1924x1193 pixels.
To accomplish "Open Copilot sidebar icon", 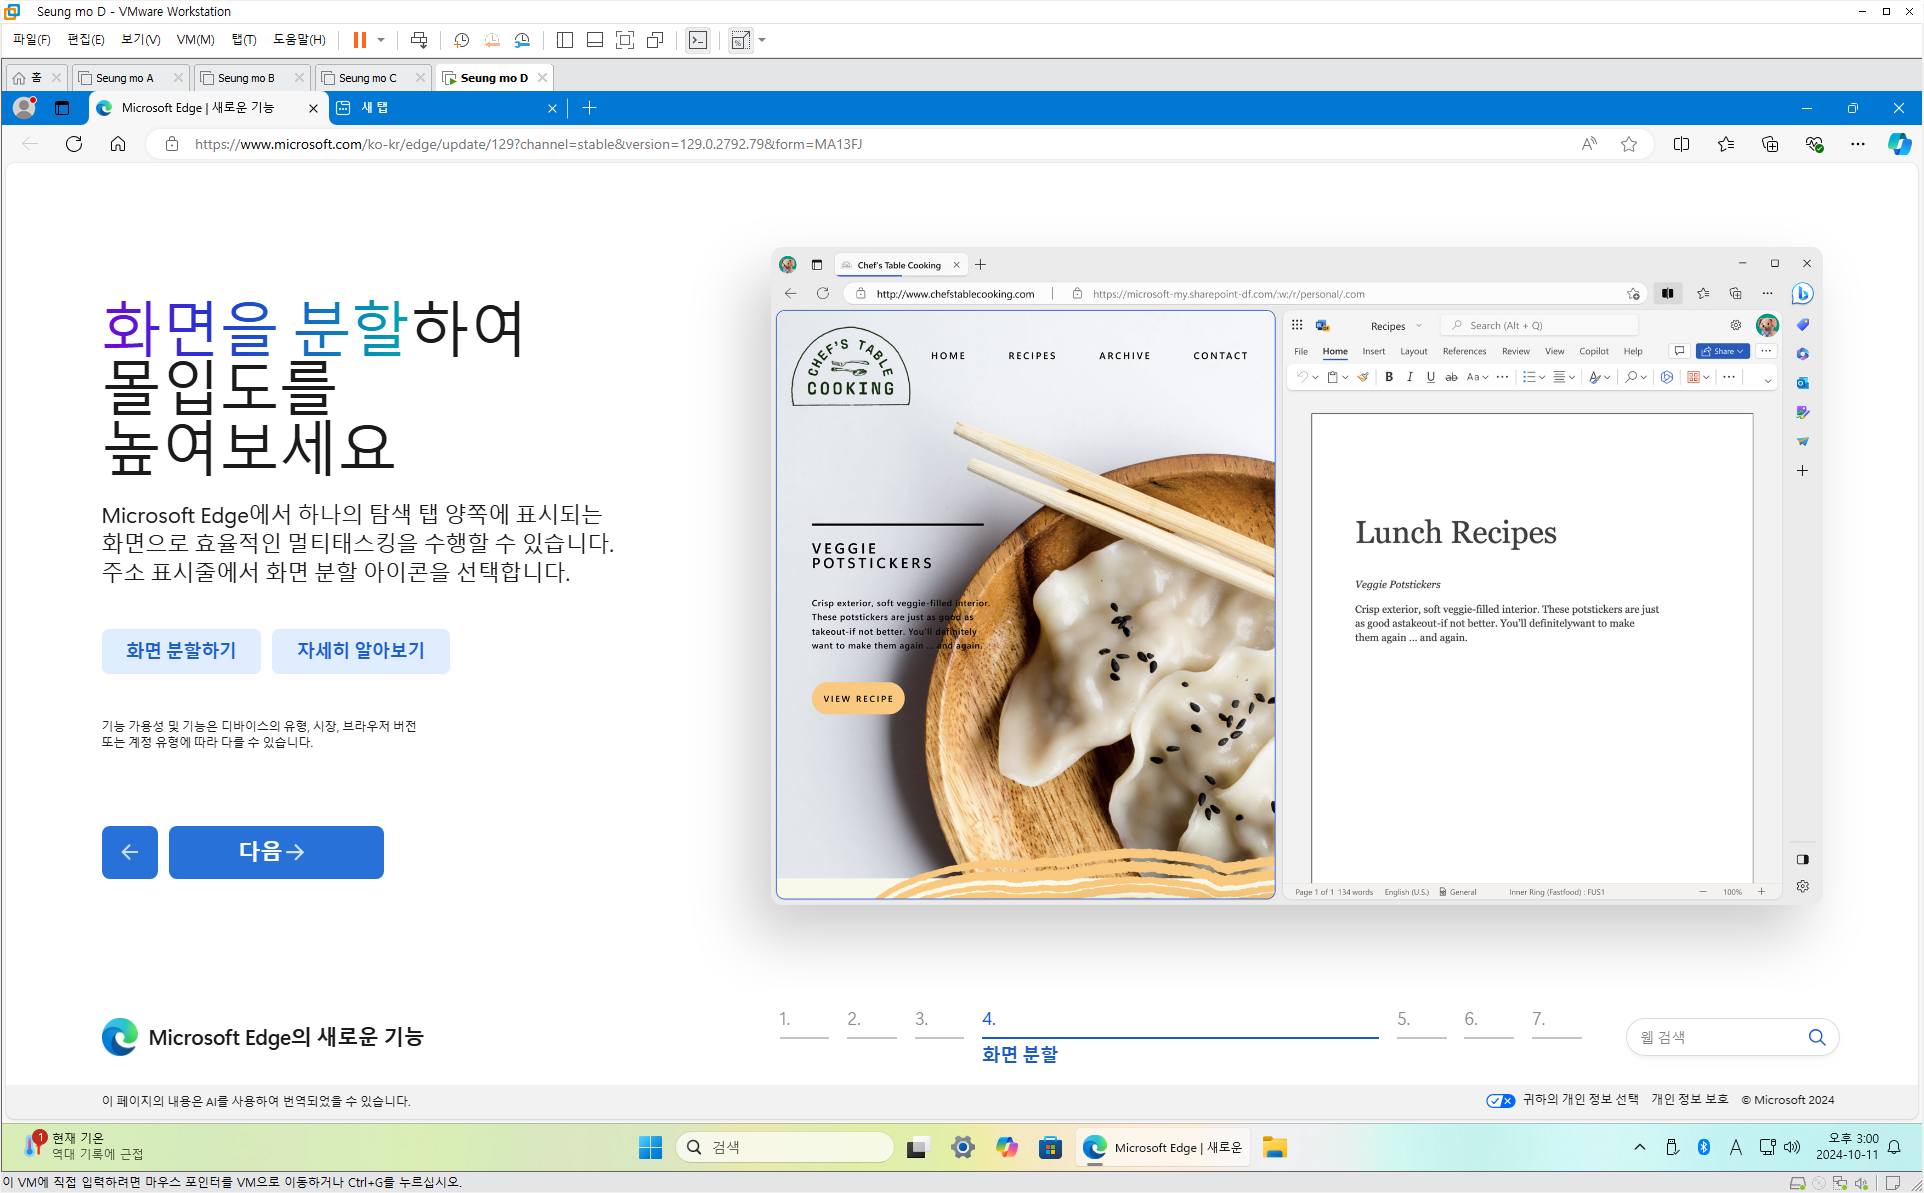I will tap(1899, 144).
